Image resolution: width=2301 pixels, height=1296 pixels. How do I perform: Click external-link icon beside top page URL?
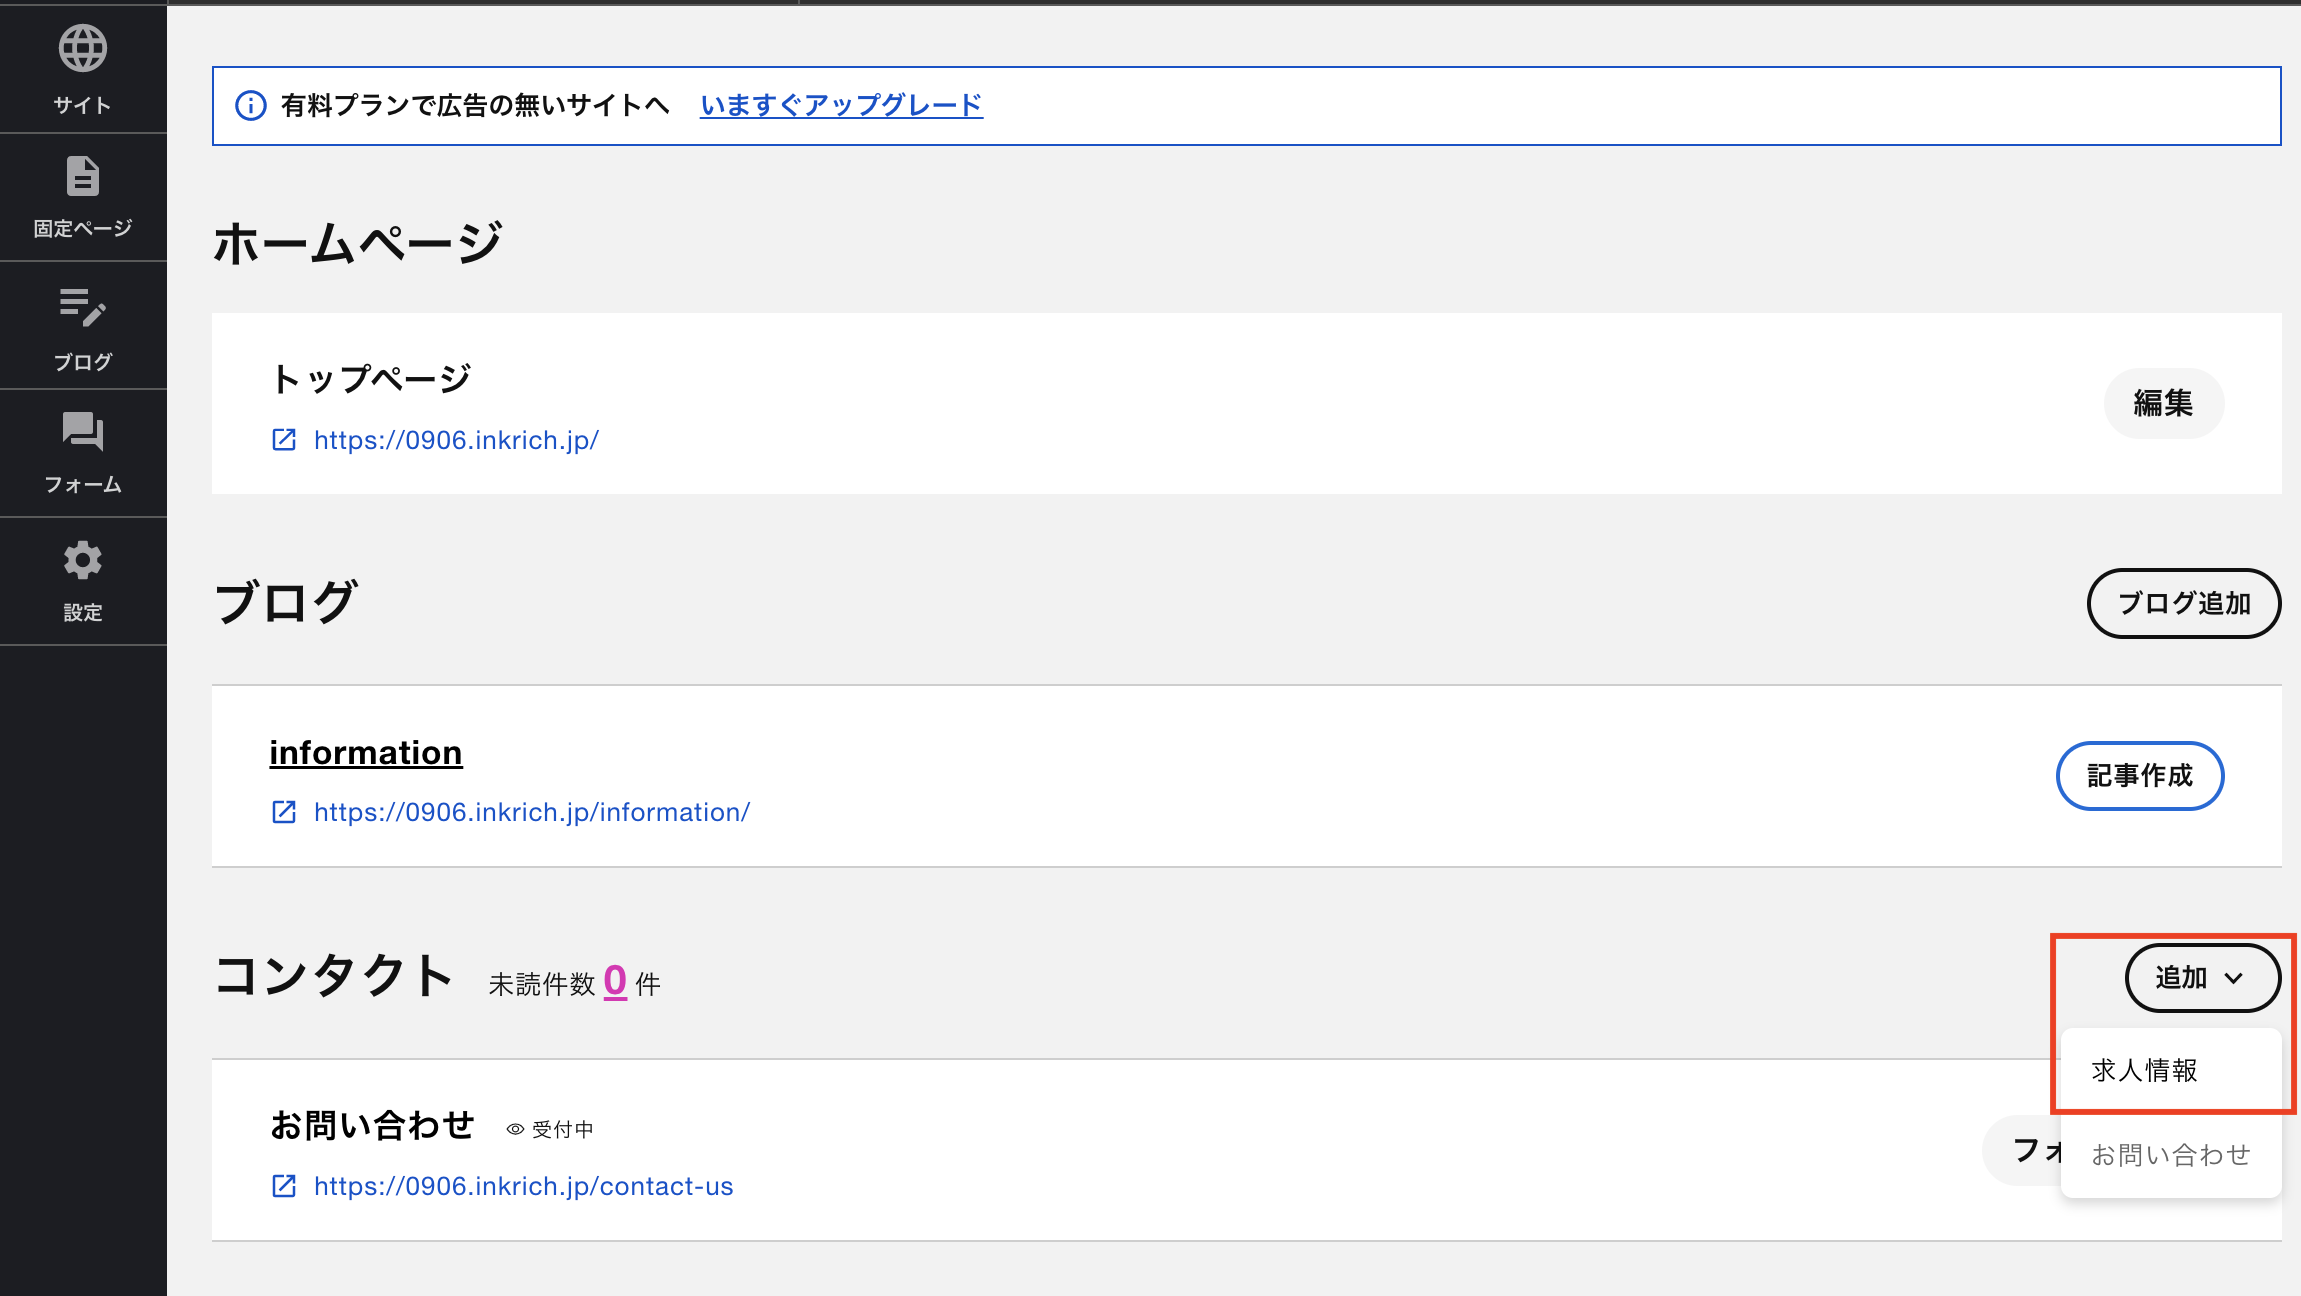coord(284,440)
